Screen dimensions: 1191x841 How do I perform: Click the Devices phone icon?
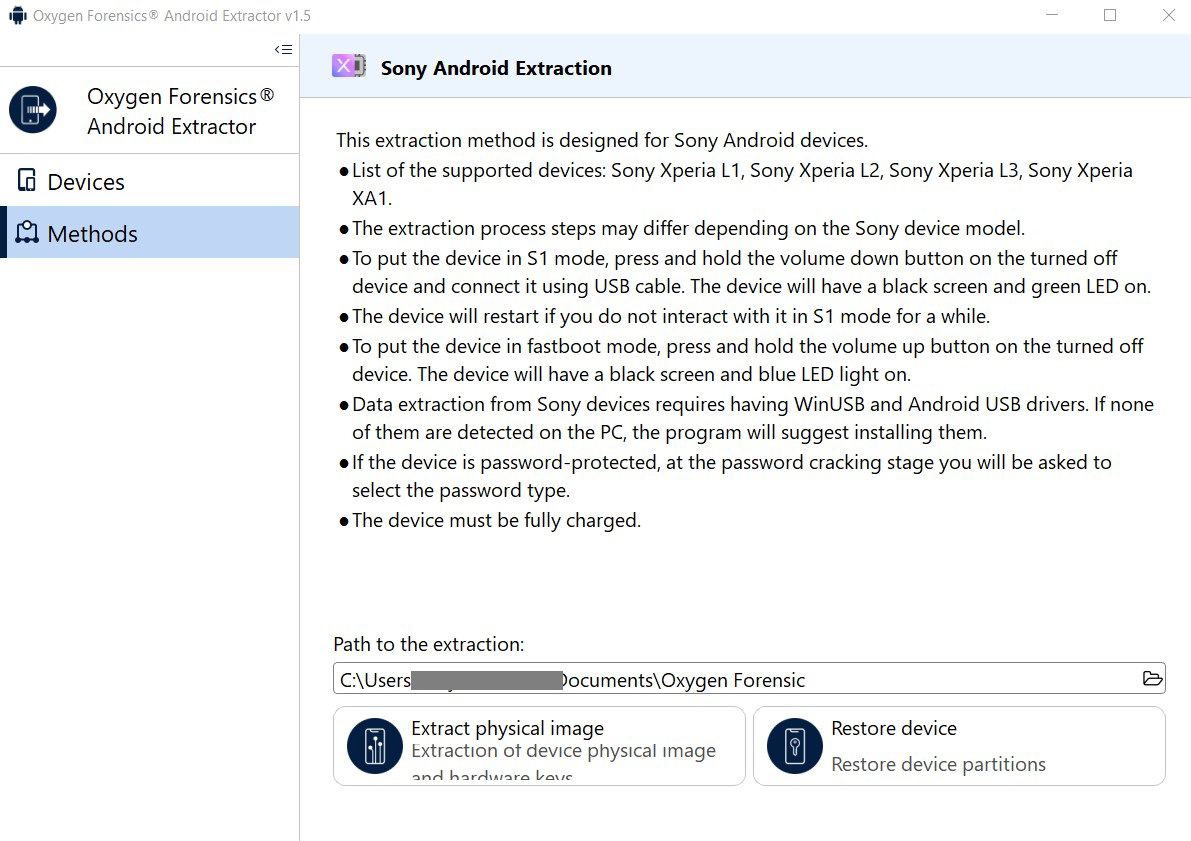[27, 181]
